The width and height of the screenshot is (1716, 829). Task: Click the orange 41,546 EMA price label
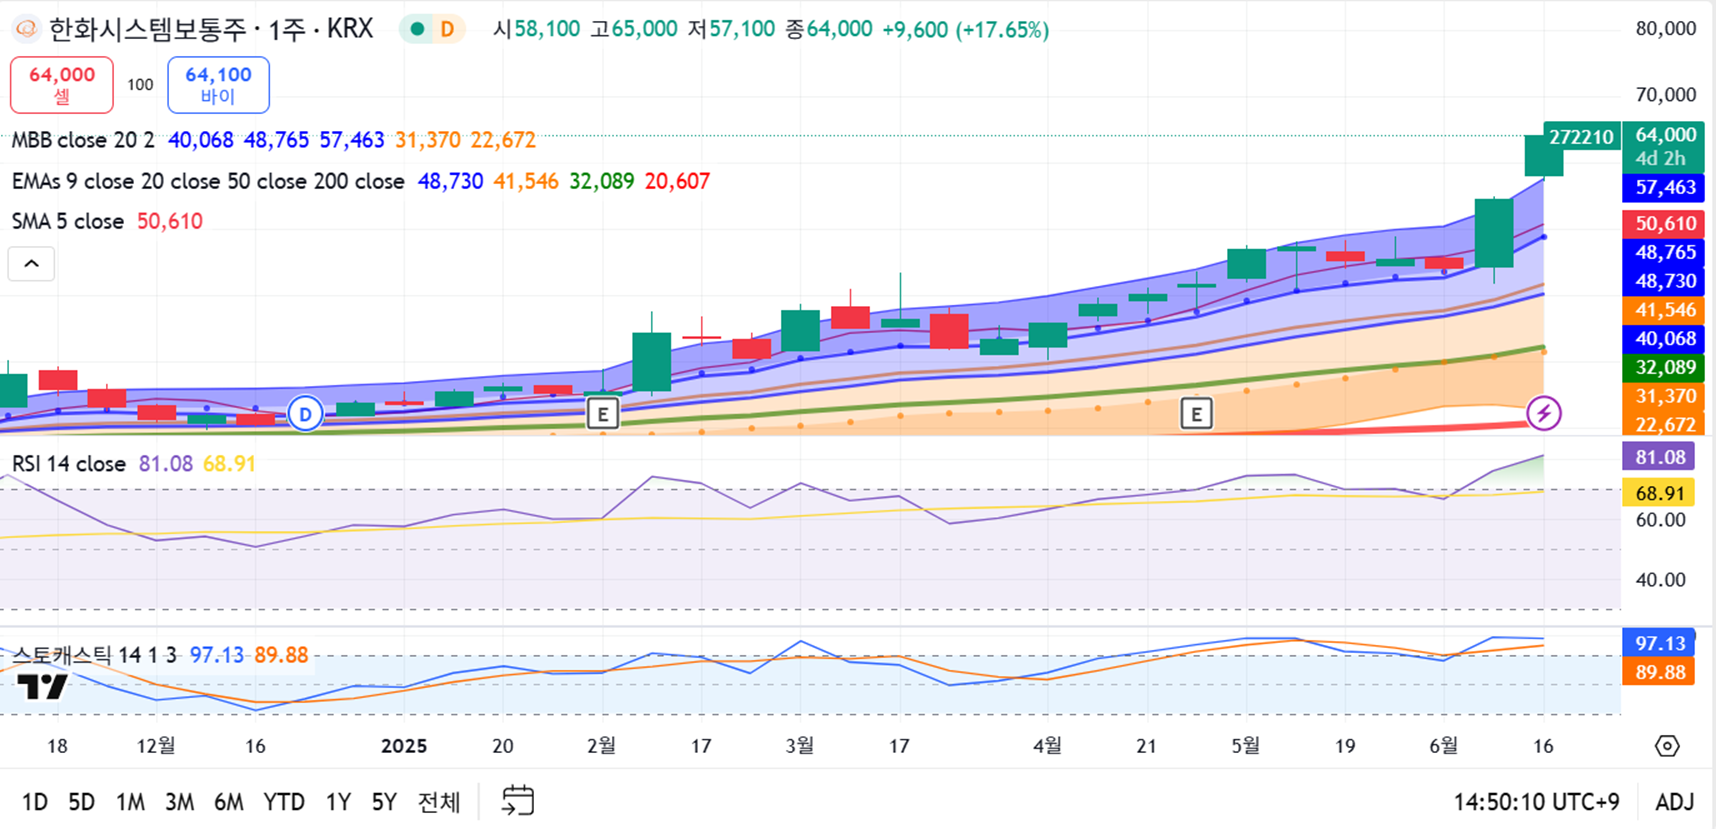[x=1664, y=310]
